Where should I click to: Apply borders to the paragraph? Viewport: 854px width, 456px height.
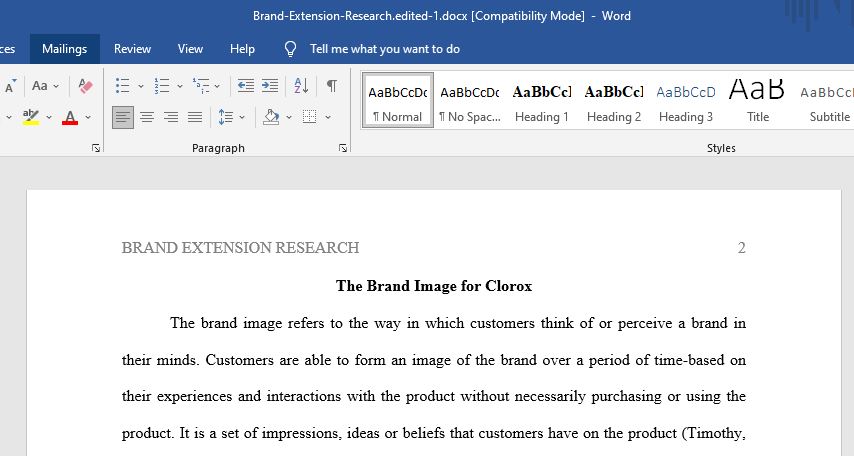point(309,117)
